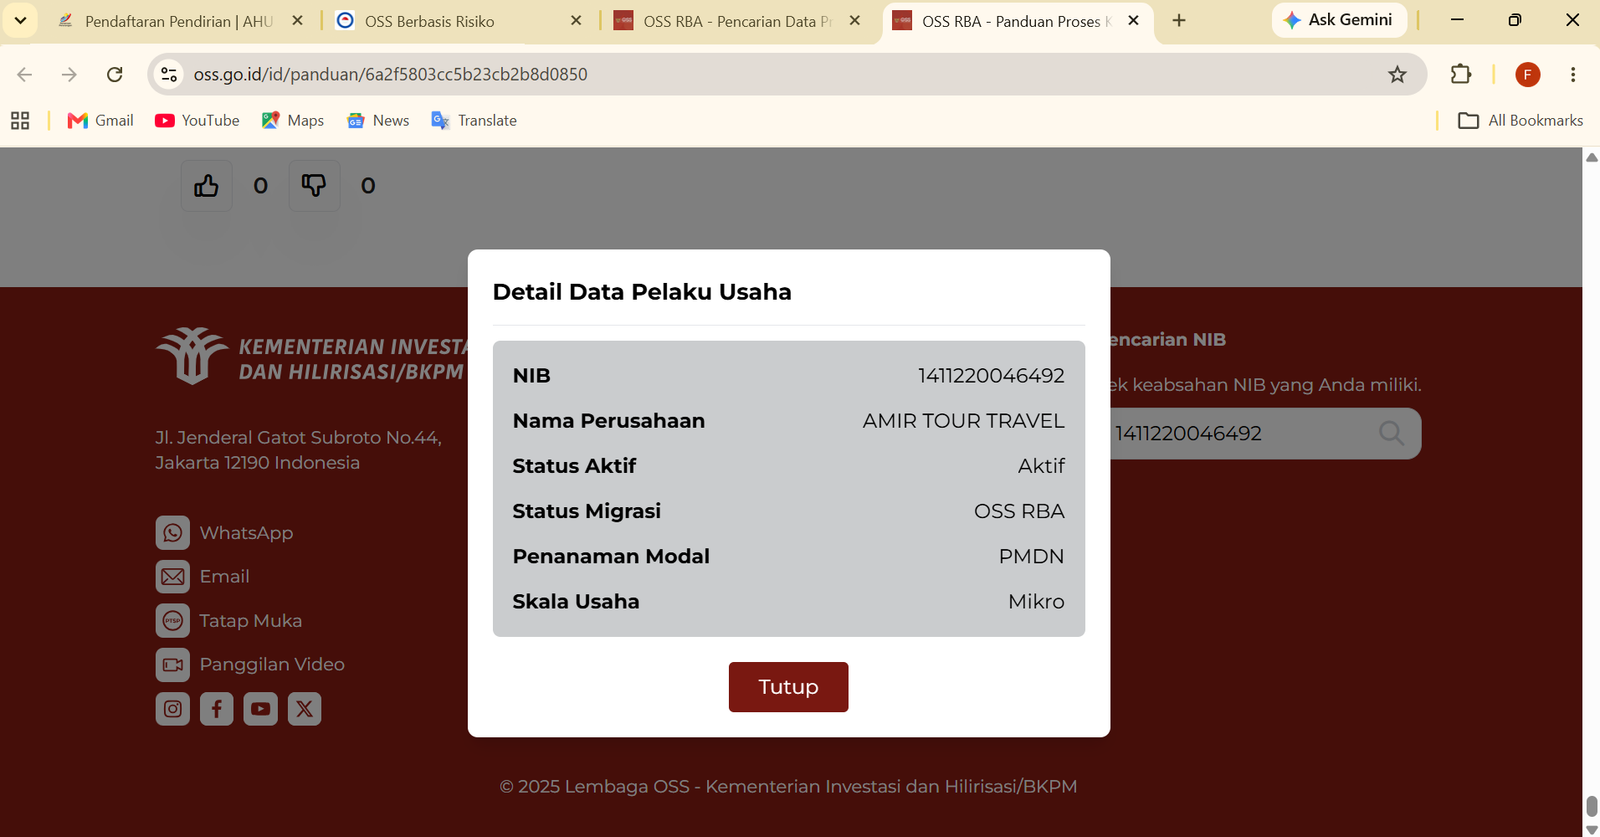
Task: Open the Maps bookmark
Action: 292,121
